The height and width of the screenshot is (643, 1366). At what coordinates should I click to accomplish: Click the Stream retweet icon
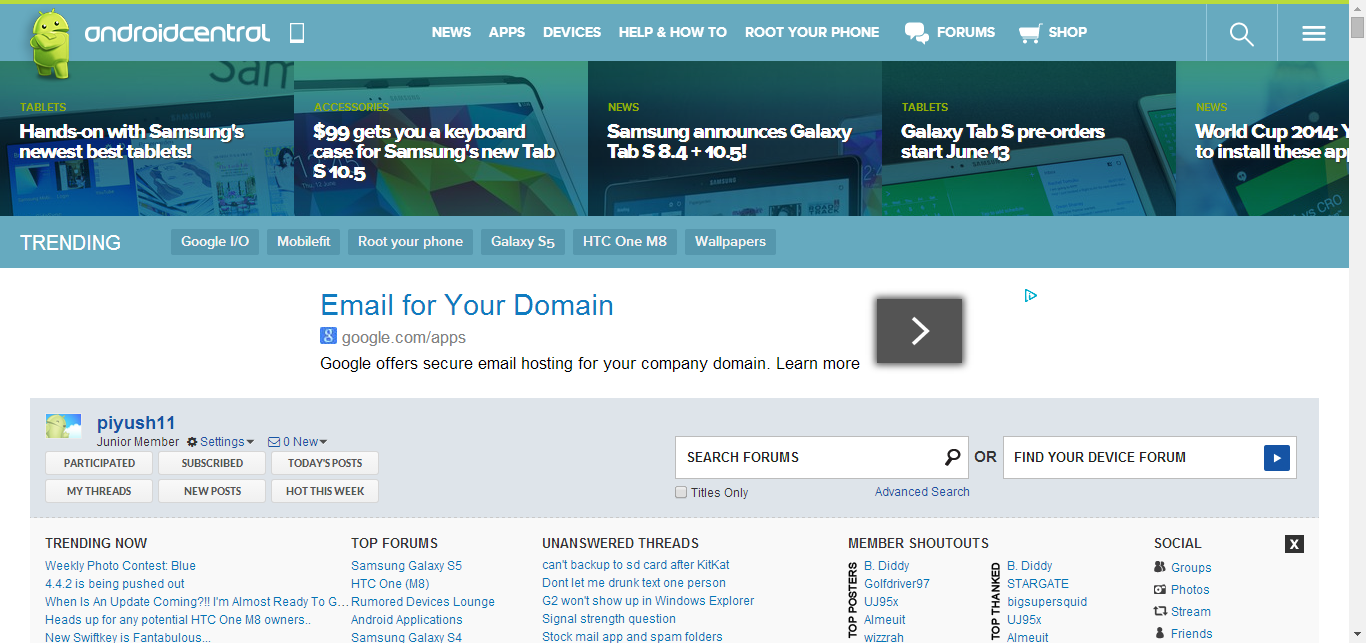(1160, 611)
